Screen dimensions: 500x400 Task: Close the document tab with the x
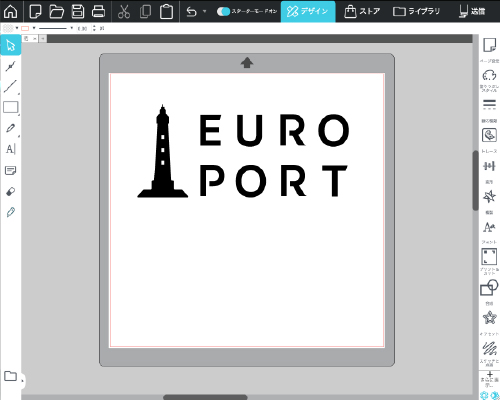click(35, 39)
